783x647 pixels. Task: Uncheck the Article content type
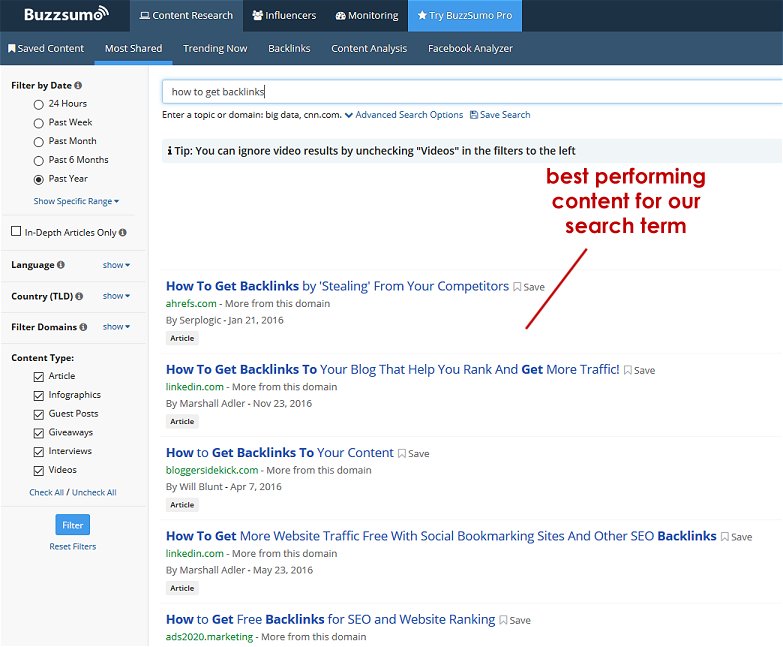click(x=38, y=376)
